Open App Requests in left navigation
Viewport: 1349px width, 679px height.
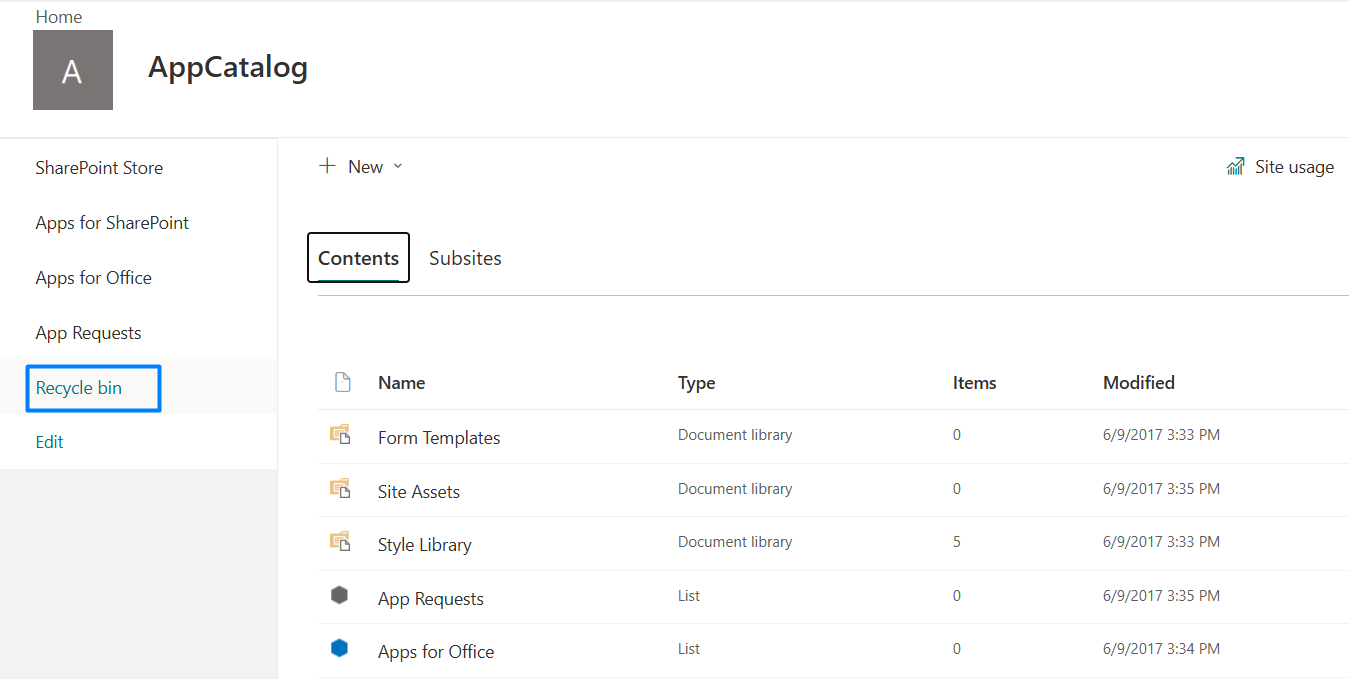(x=88, y=333)
